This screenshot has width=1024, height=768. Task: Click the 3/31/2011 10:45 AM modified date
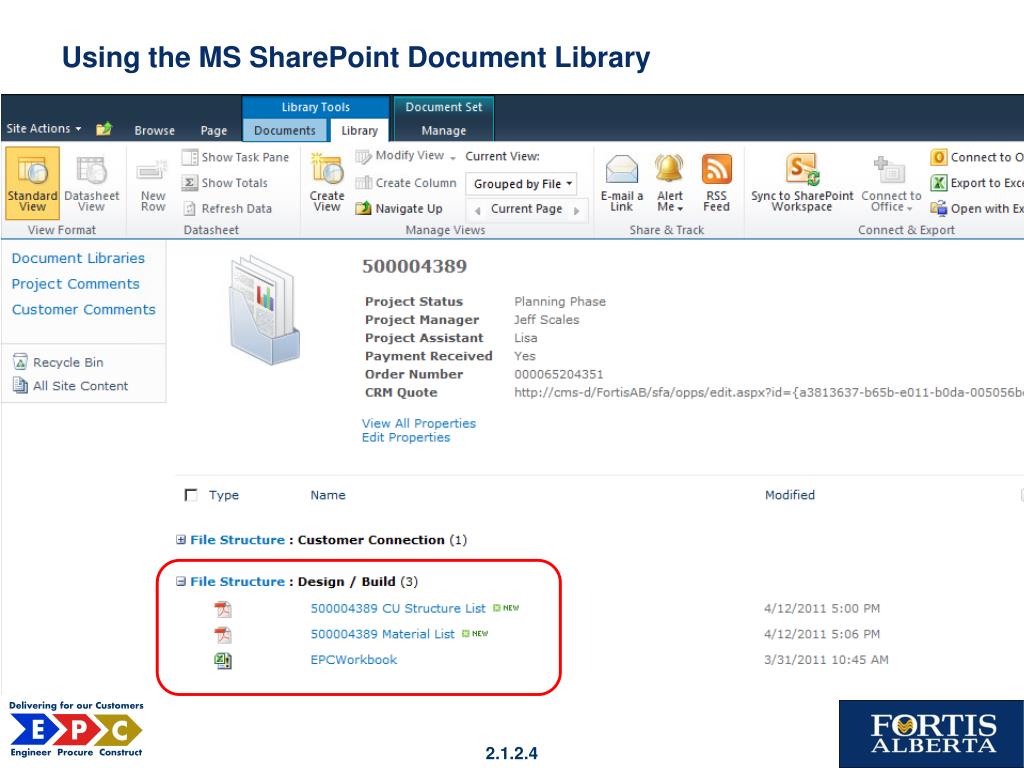pos(826,660)
